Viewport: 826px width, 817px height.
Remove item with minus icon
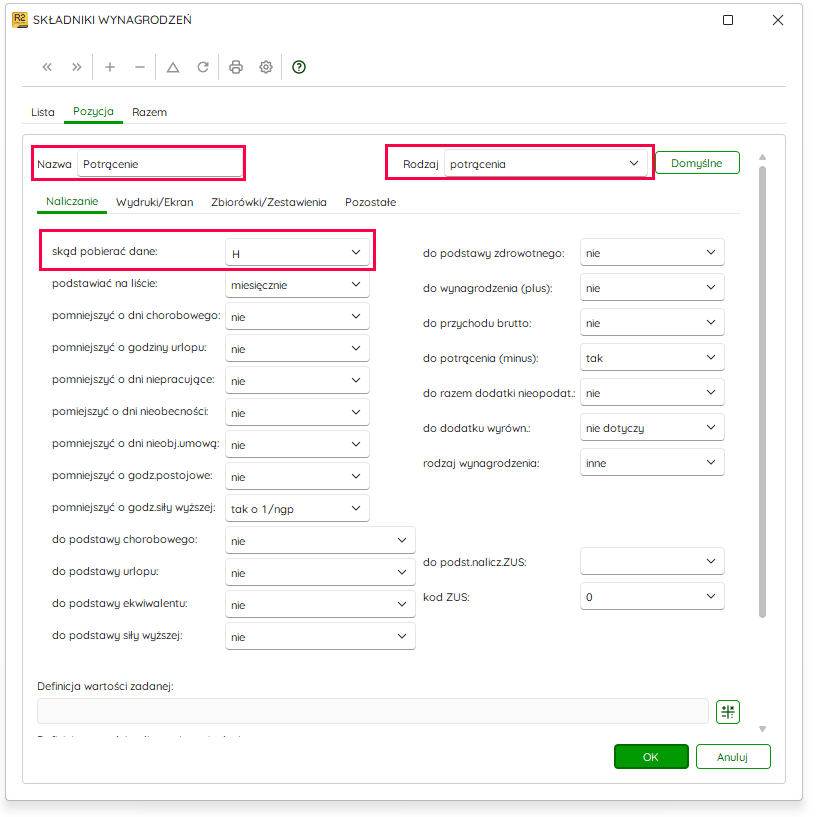coord(140,67)
